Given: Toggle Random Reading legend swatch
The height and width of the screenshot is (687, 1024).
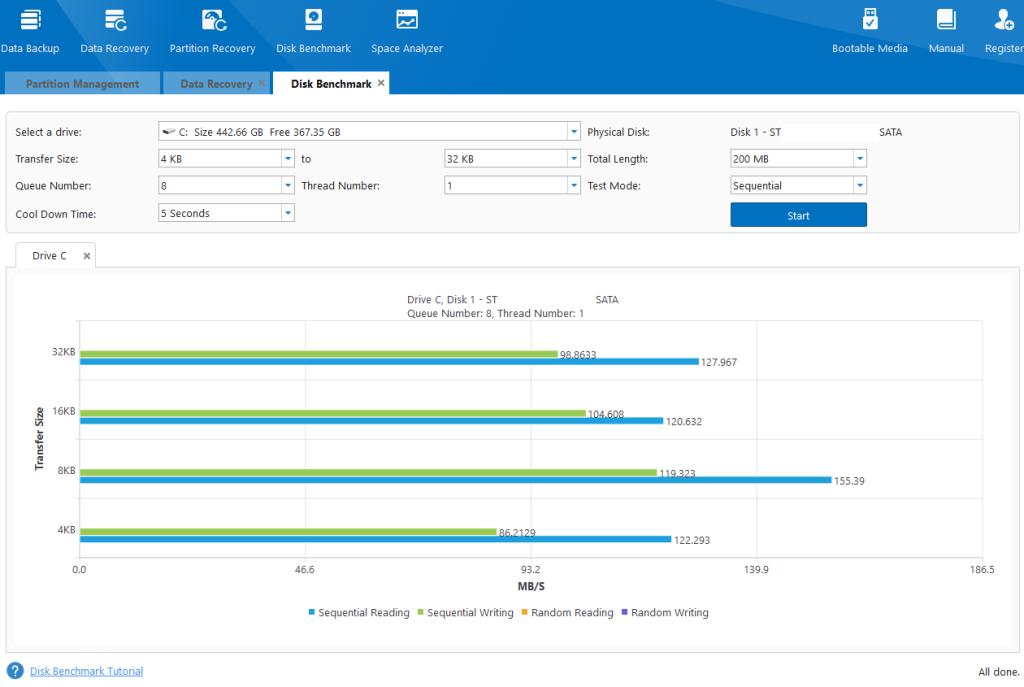Looking at the screenshot, I should click(x=524, y=612).
